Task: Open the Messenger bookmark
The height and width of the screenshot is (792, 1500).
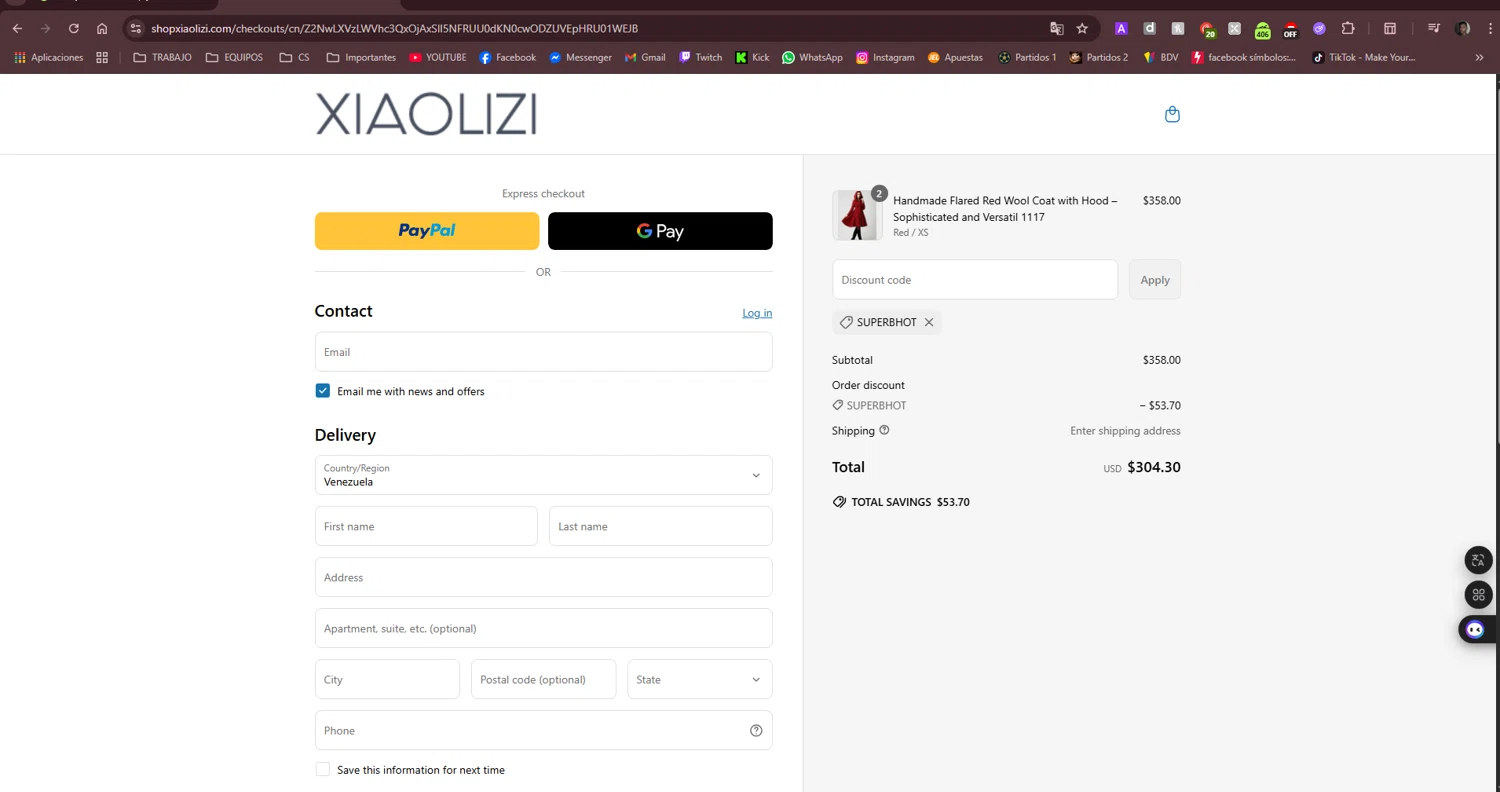Action: pyautogui.click(x=580, y=58)
